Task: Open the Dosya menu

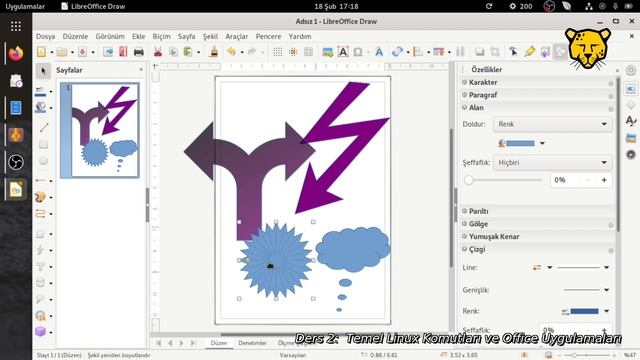Action: (45, 36)
